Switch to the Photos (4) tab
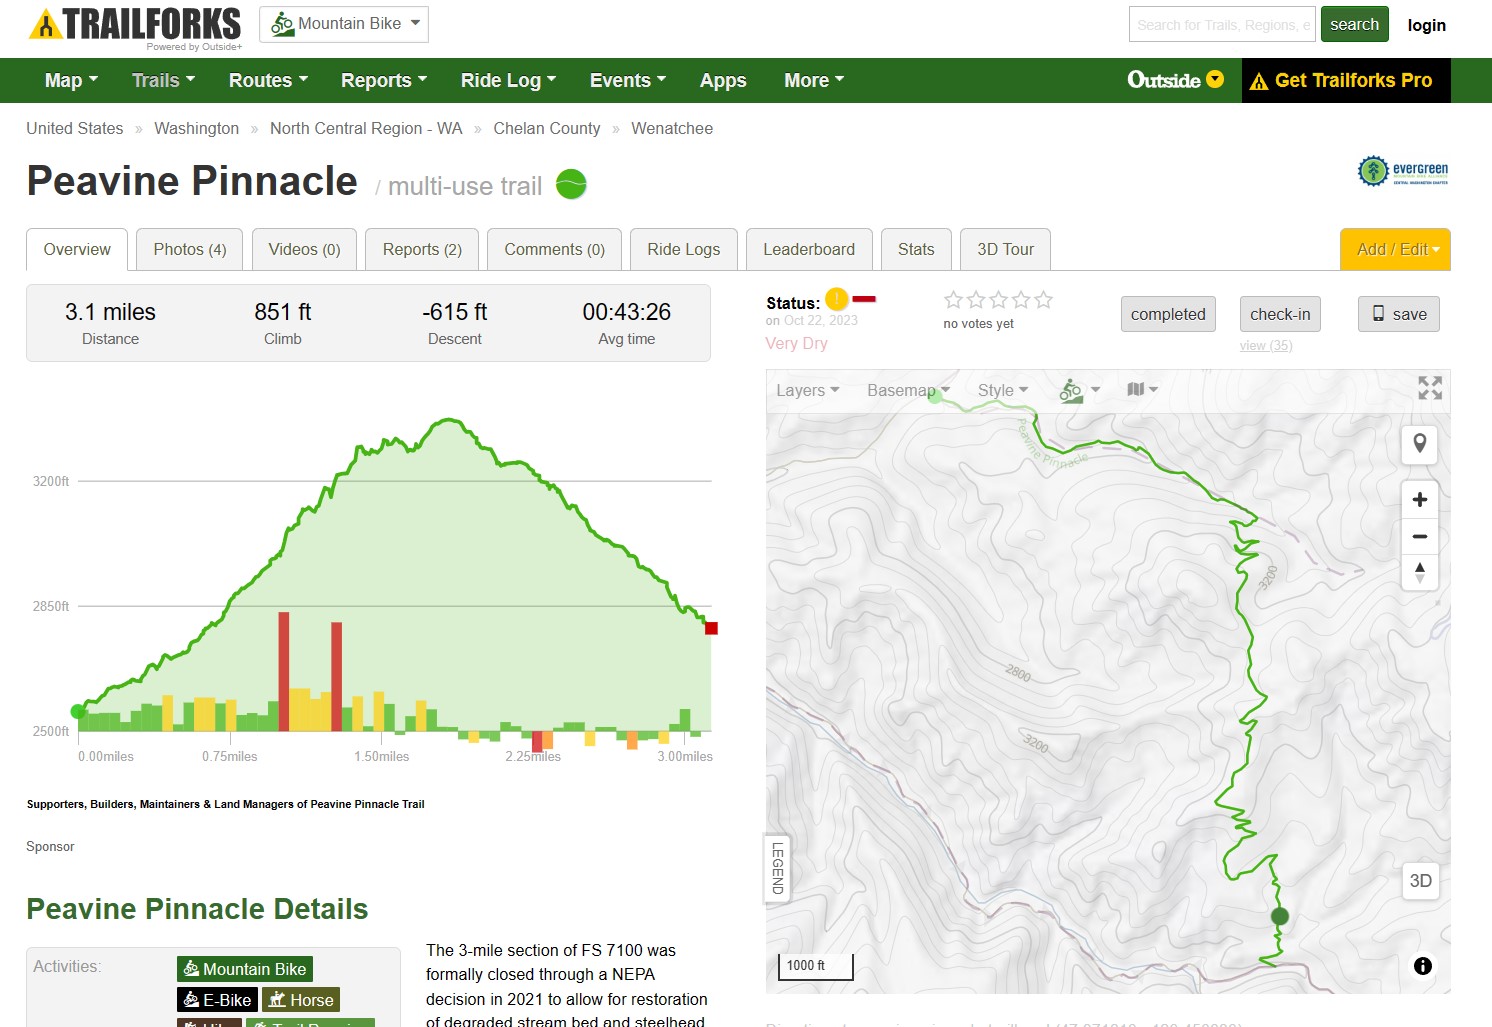1492x1027 pixels. click(190, 249)
